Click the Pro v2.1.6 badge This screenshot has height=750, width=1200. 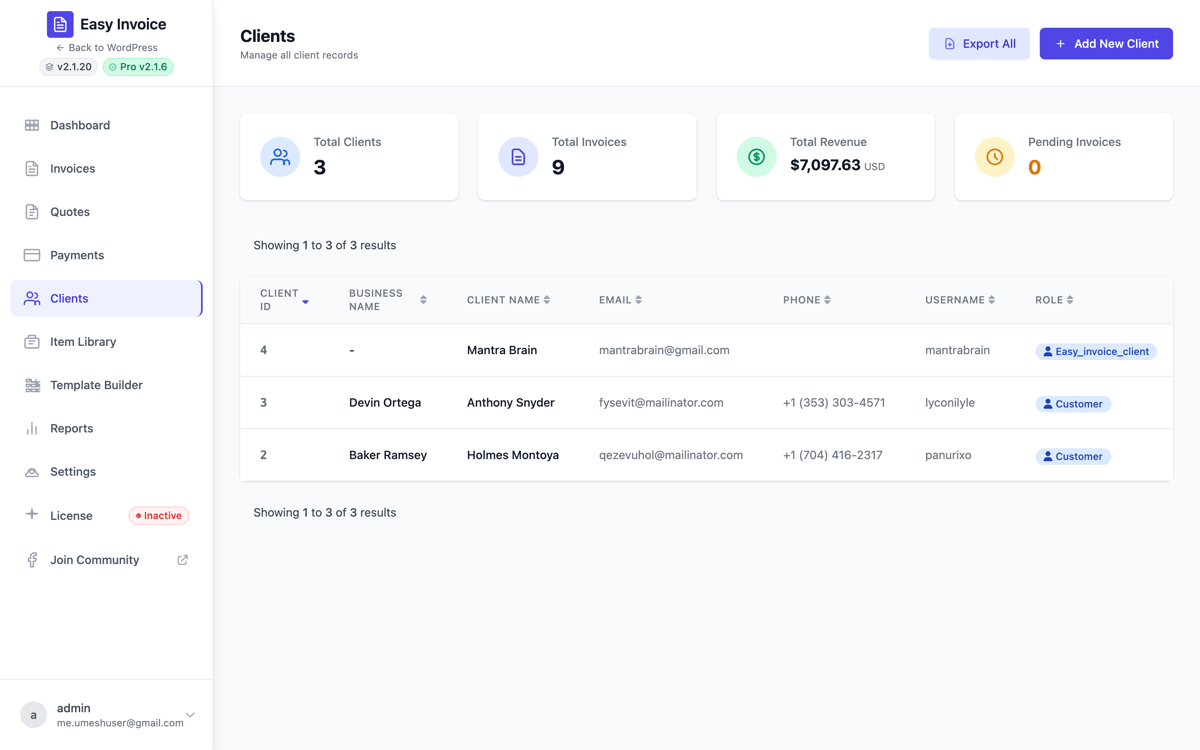coord(138,67)
